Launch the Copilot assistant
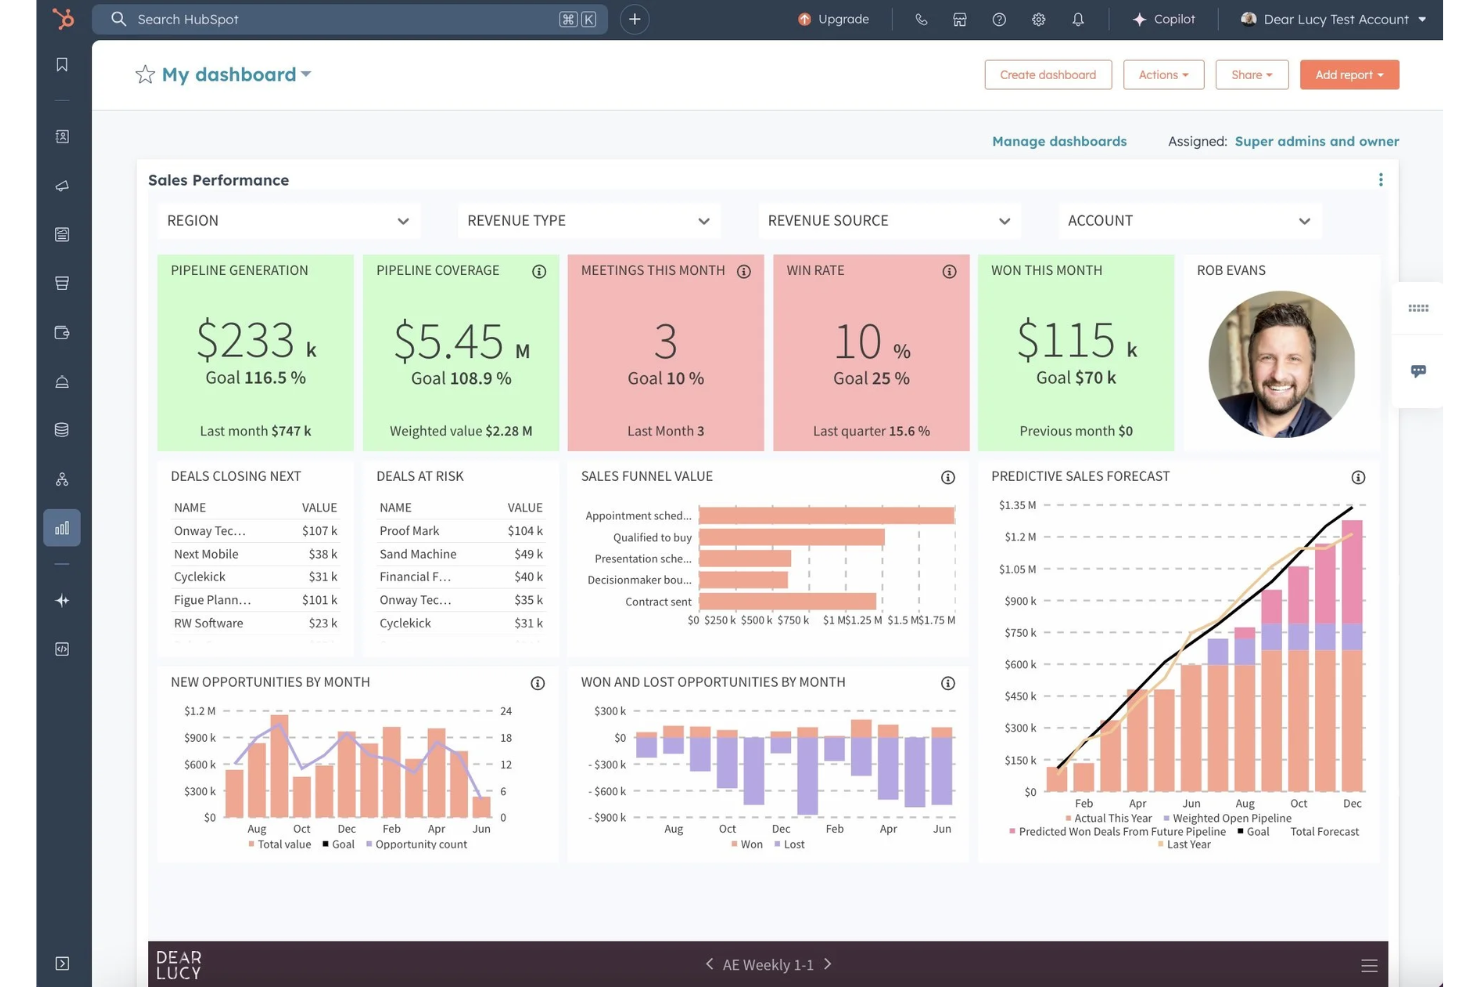This screenshot has width=1480, height=987. pyautogui.click(x=1164, y=19)
